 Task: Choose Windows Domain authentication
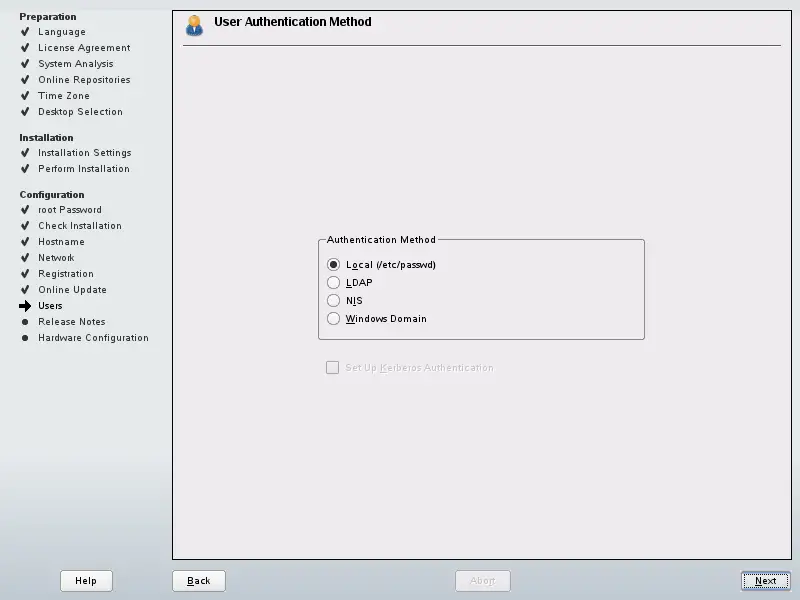(333, 318)
